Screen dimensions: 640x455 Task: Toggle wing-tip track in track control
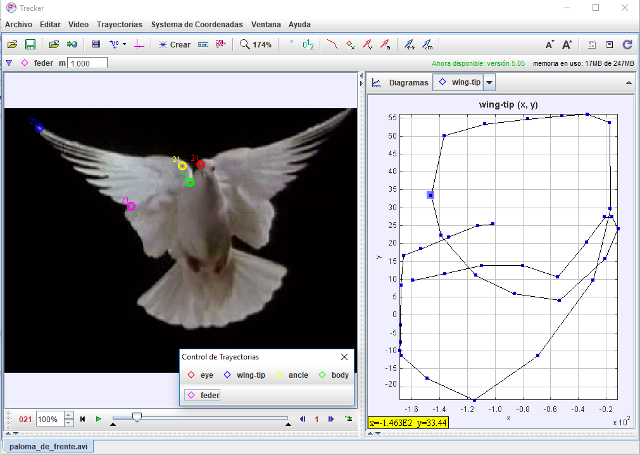244,375
